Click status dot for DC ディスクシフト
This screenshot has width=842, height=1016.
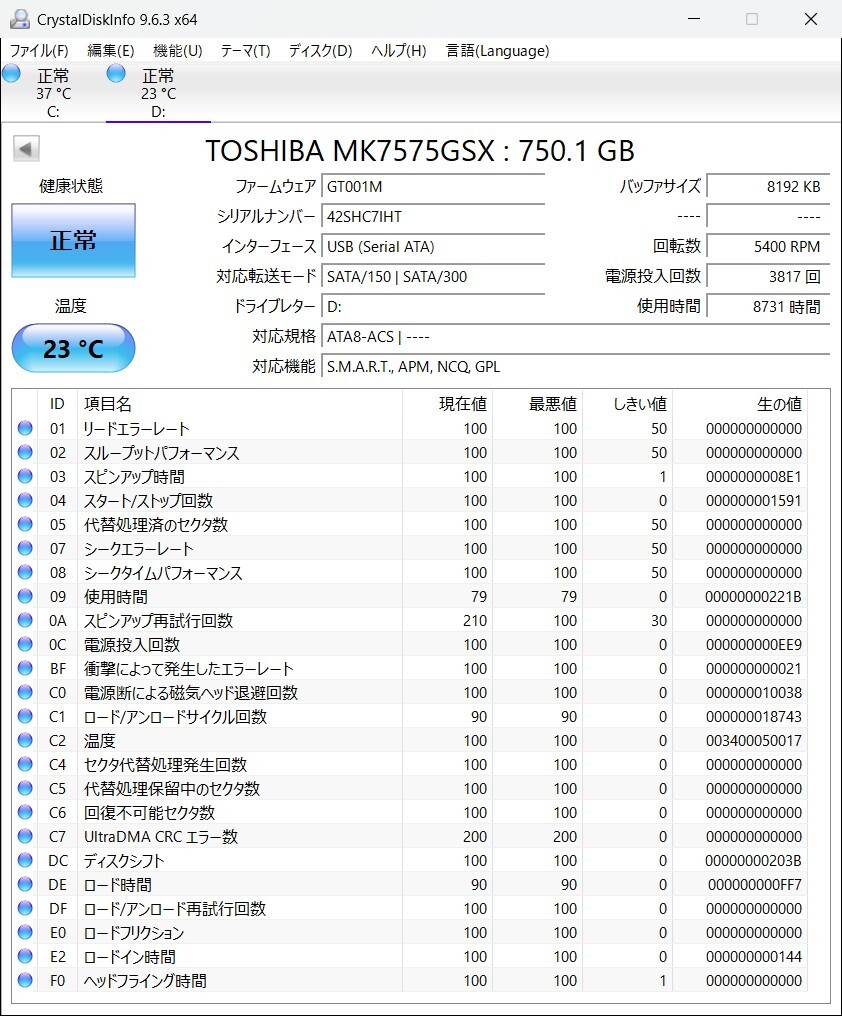(x=25, y=860)
